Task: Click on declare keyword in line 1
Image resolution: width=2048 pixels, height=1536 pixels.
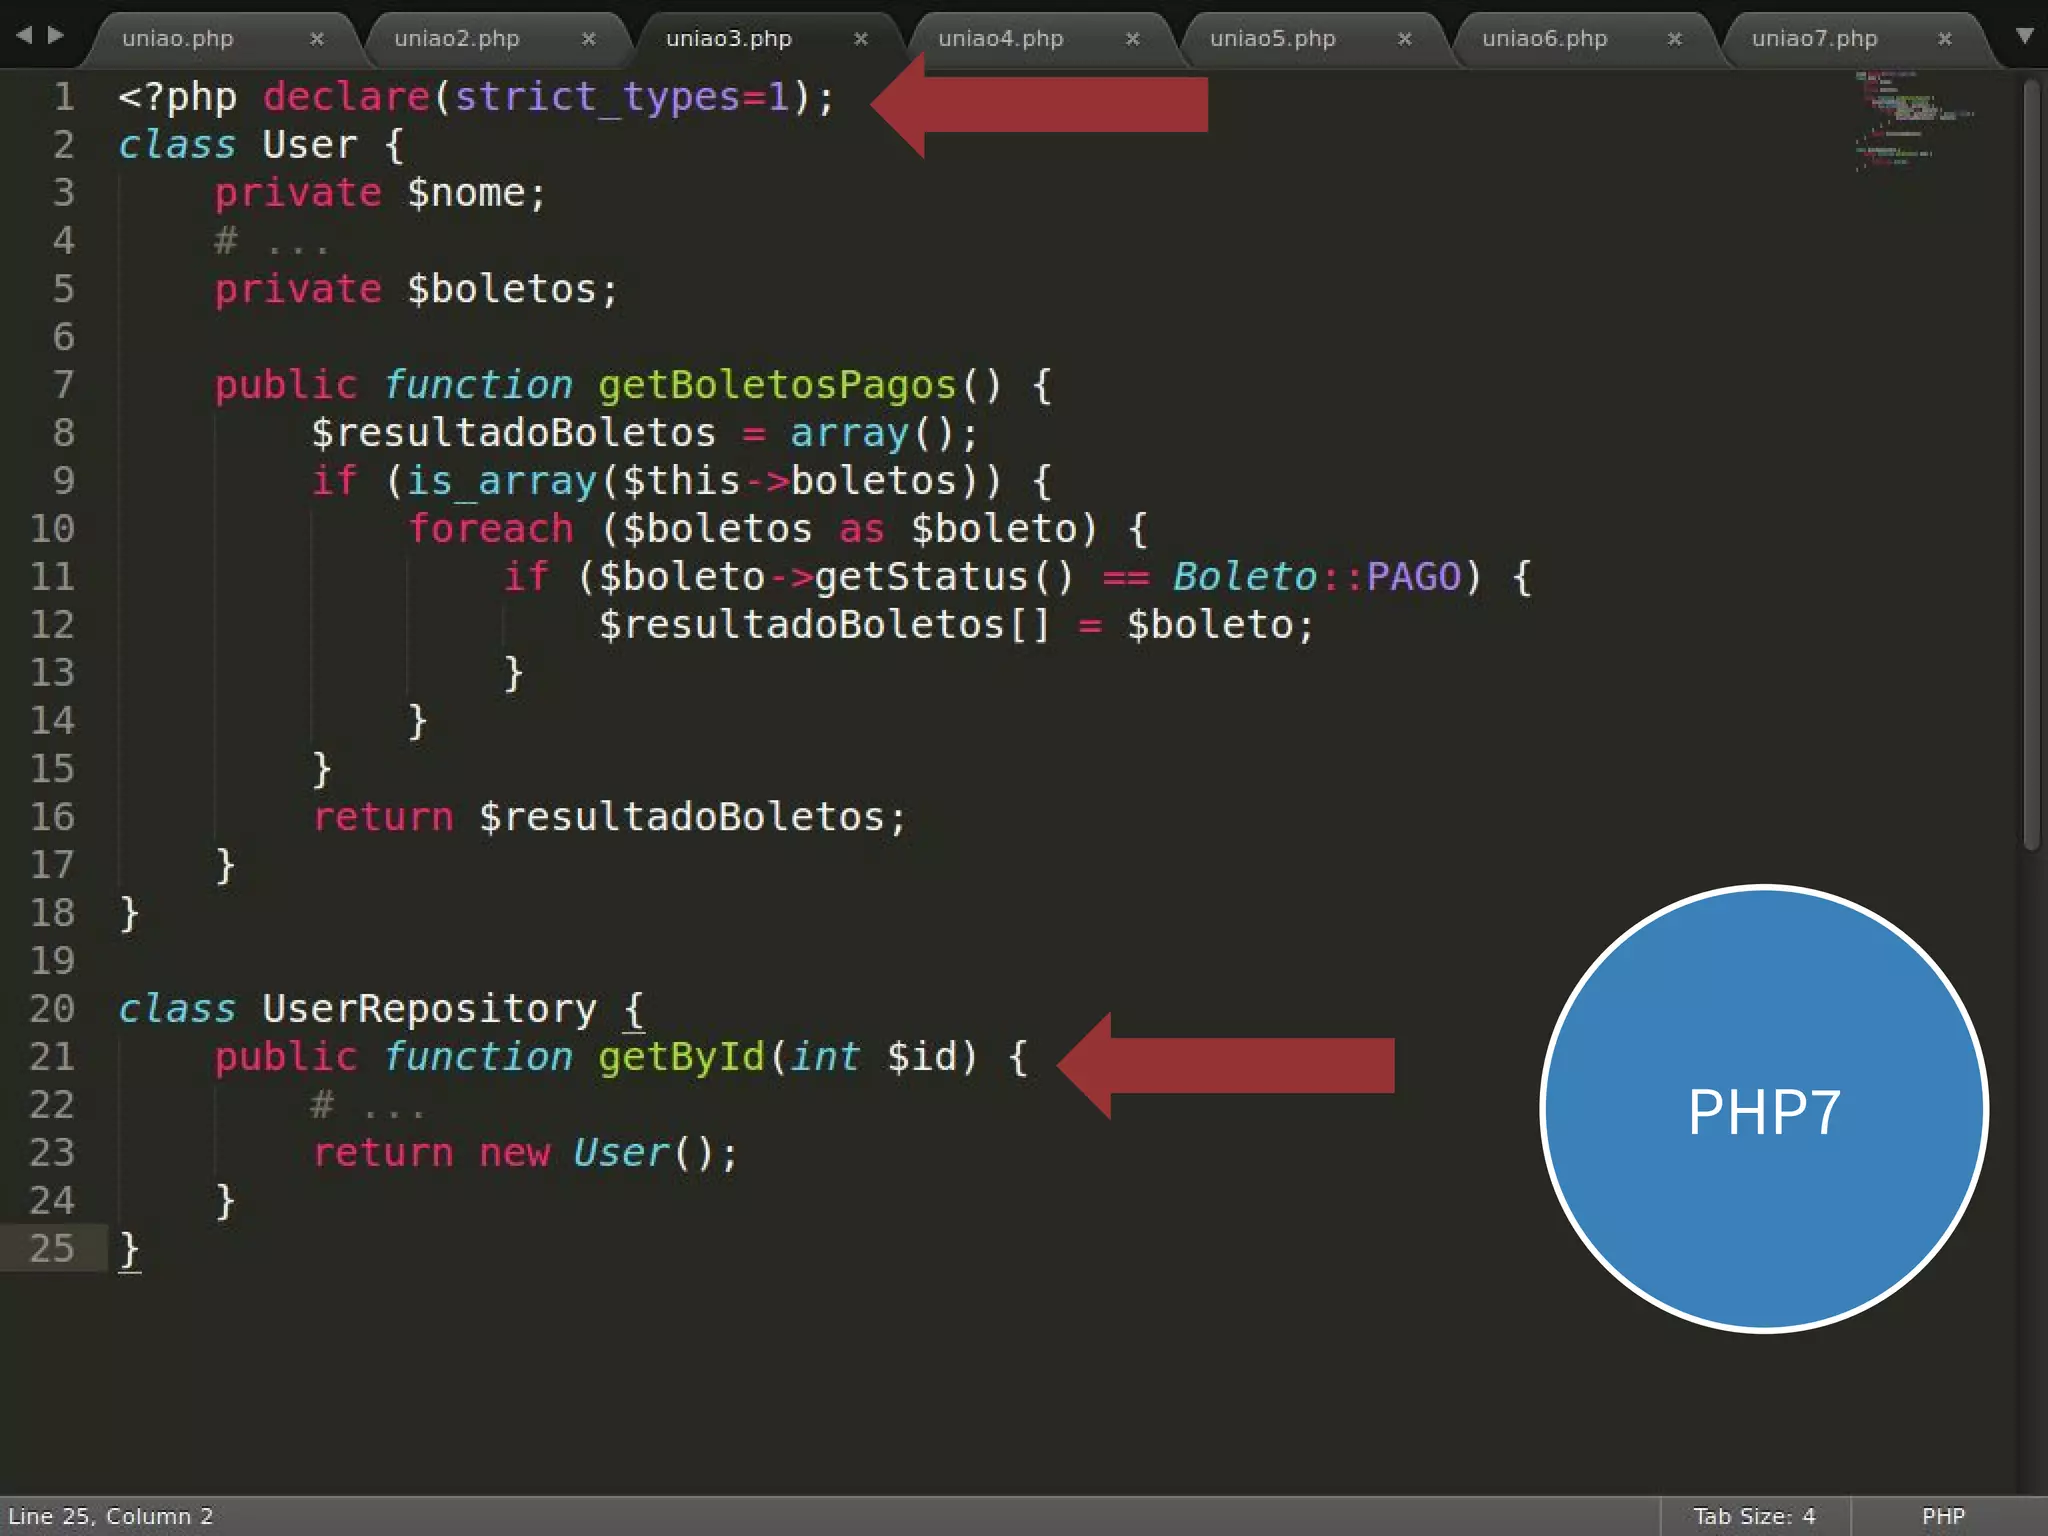Action: tap(346, 97)
